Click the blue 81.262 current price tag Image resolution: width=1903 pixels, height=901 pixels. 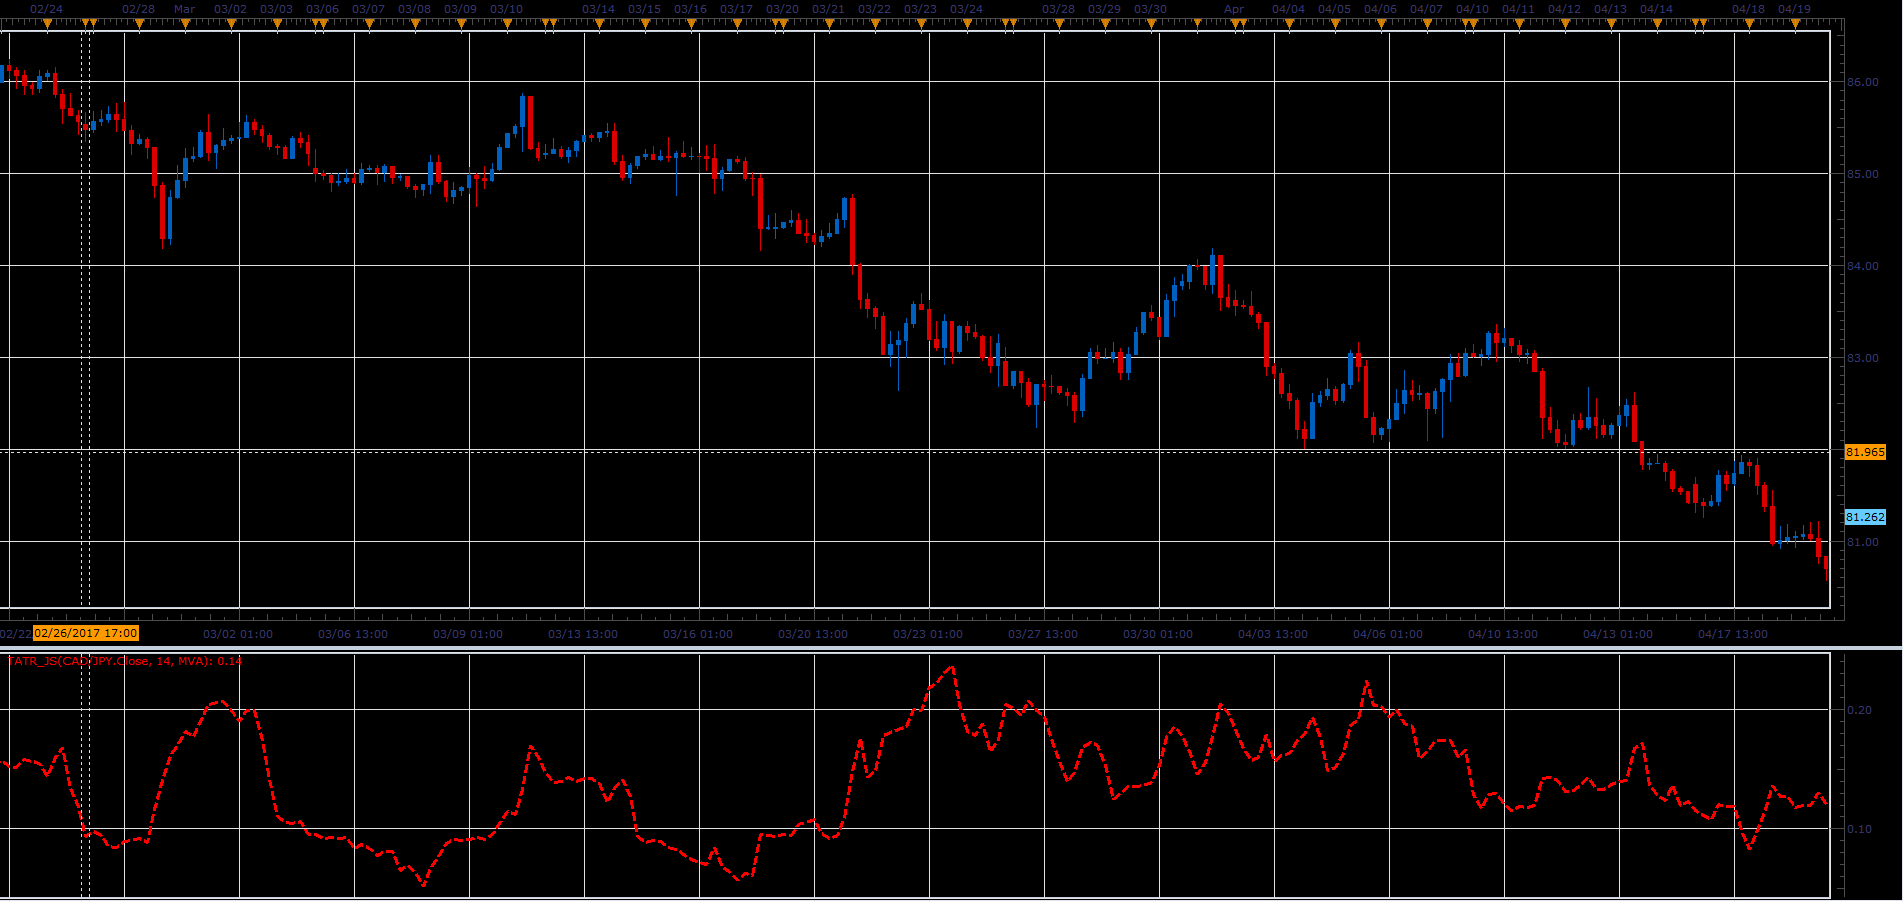[1865, 517]
